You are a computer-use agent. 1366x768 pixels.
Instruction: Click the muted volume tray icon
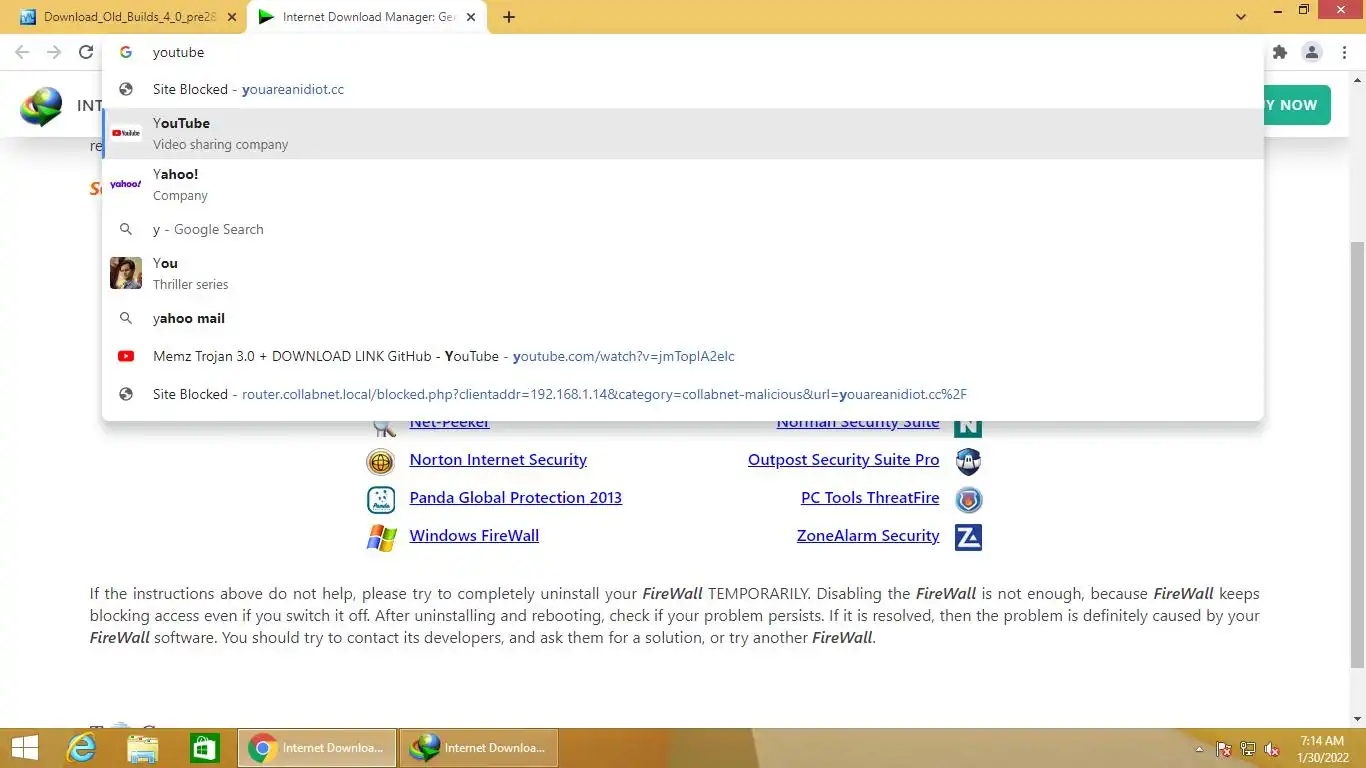click(1273, 749)
